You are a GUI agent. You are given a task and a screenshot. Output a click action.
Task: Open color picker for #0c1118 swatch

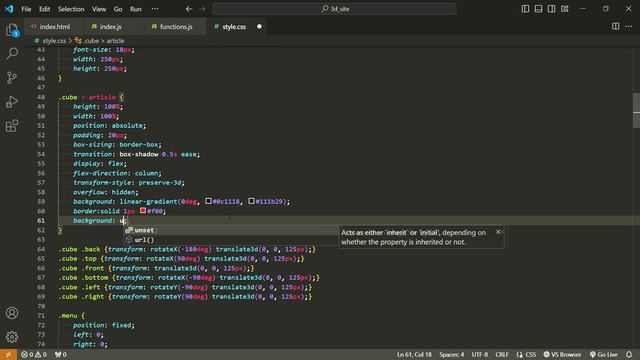pyautogui.click(x=208, y=201)
